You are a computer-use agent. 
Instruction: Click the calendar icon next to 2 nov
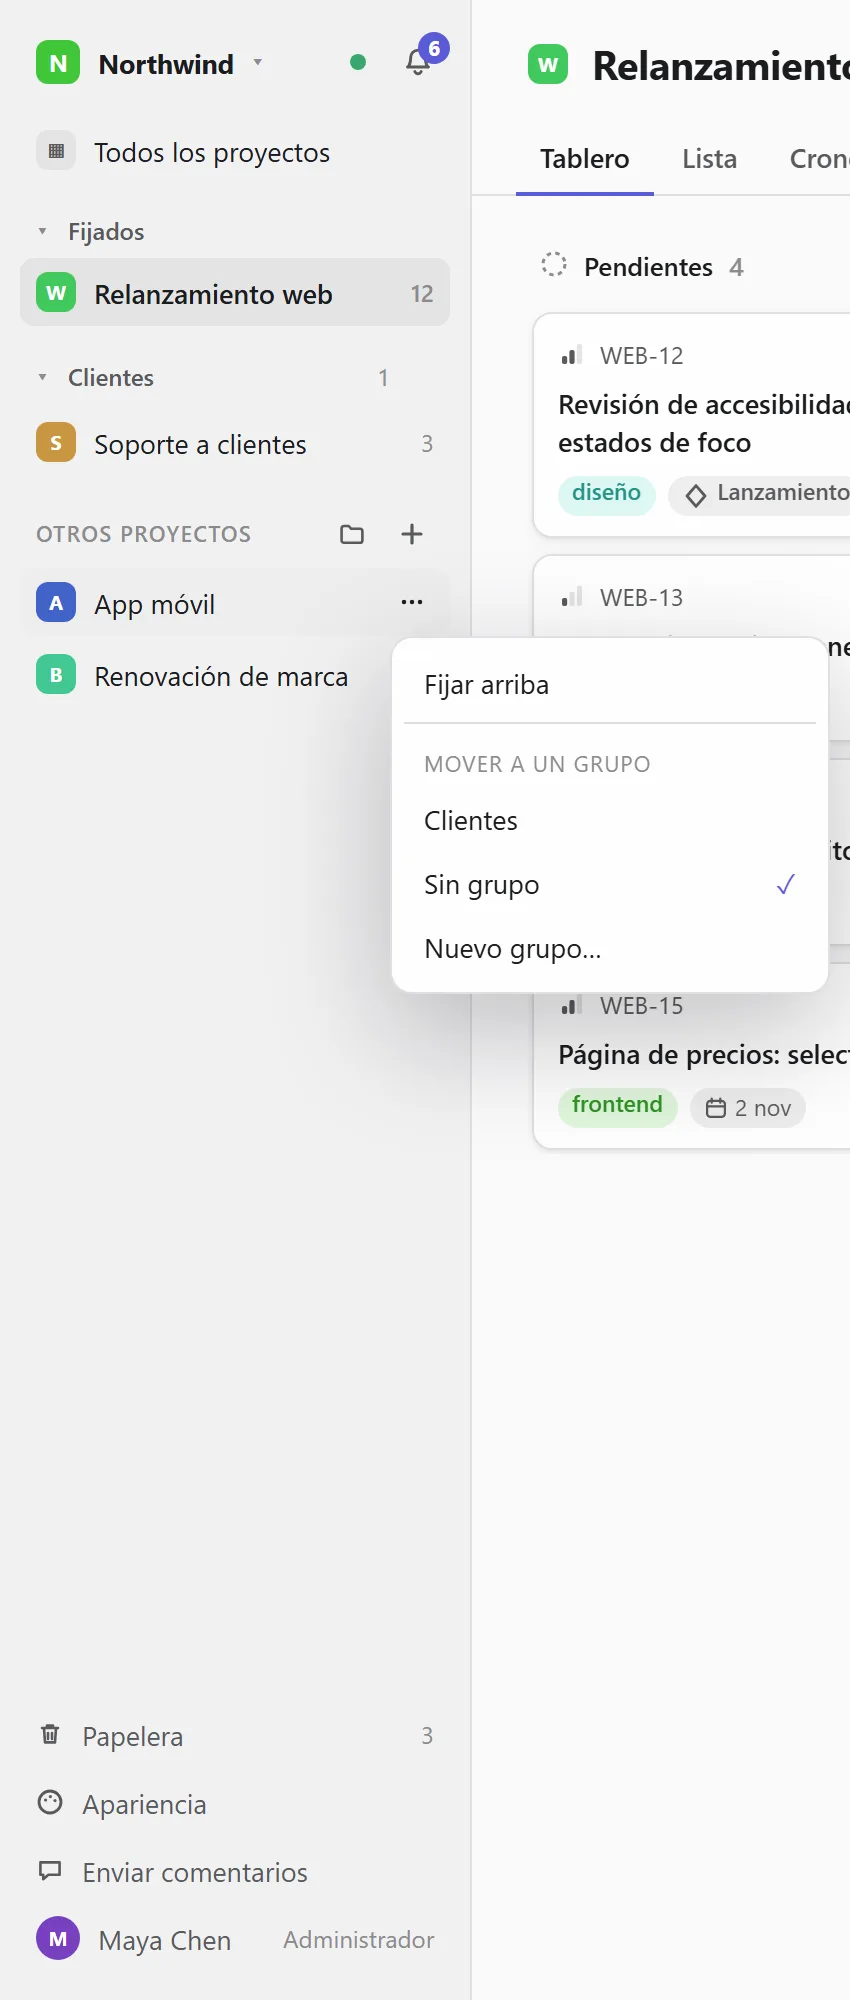716,1108
